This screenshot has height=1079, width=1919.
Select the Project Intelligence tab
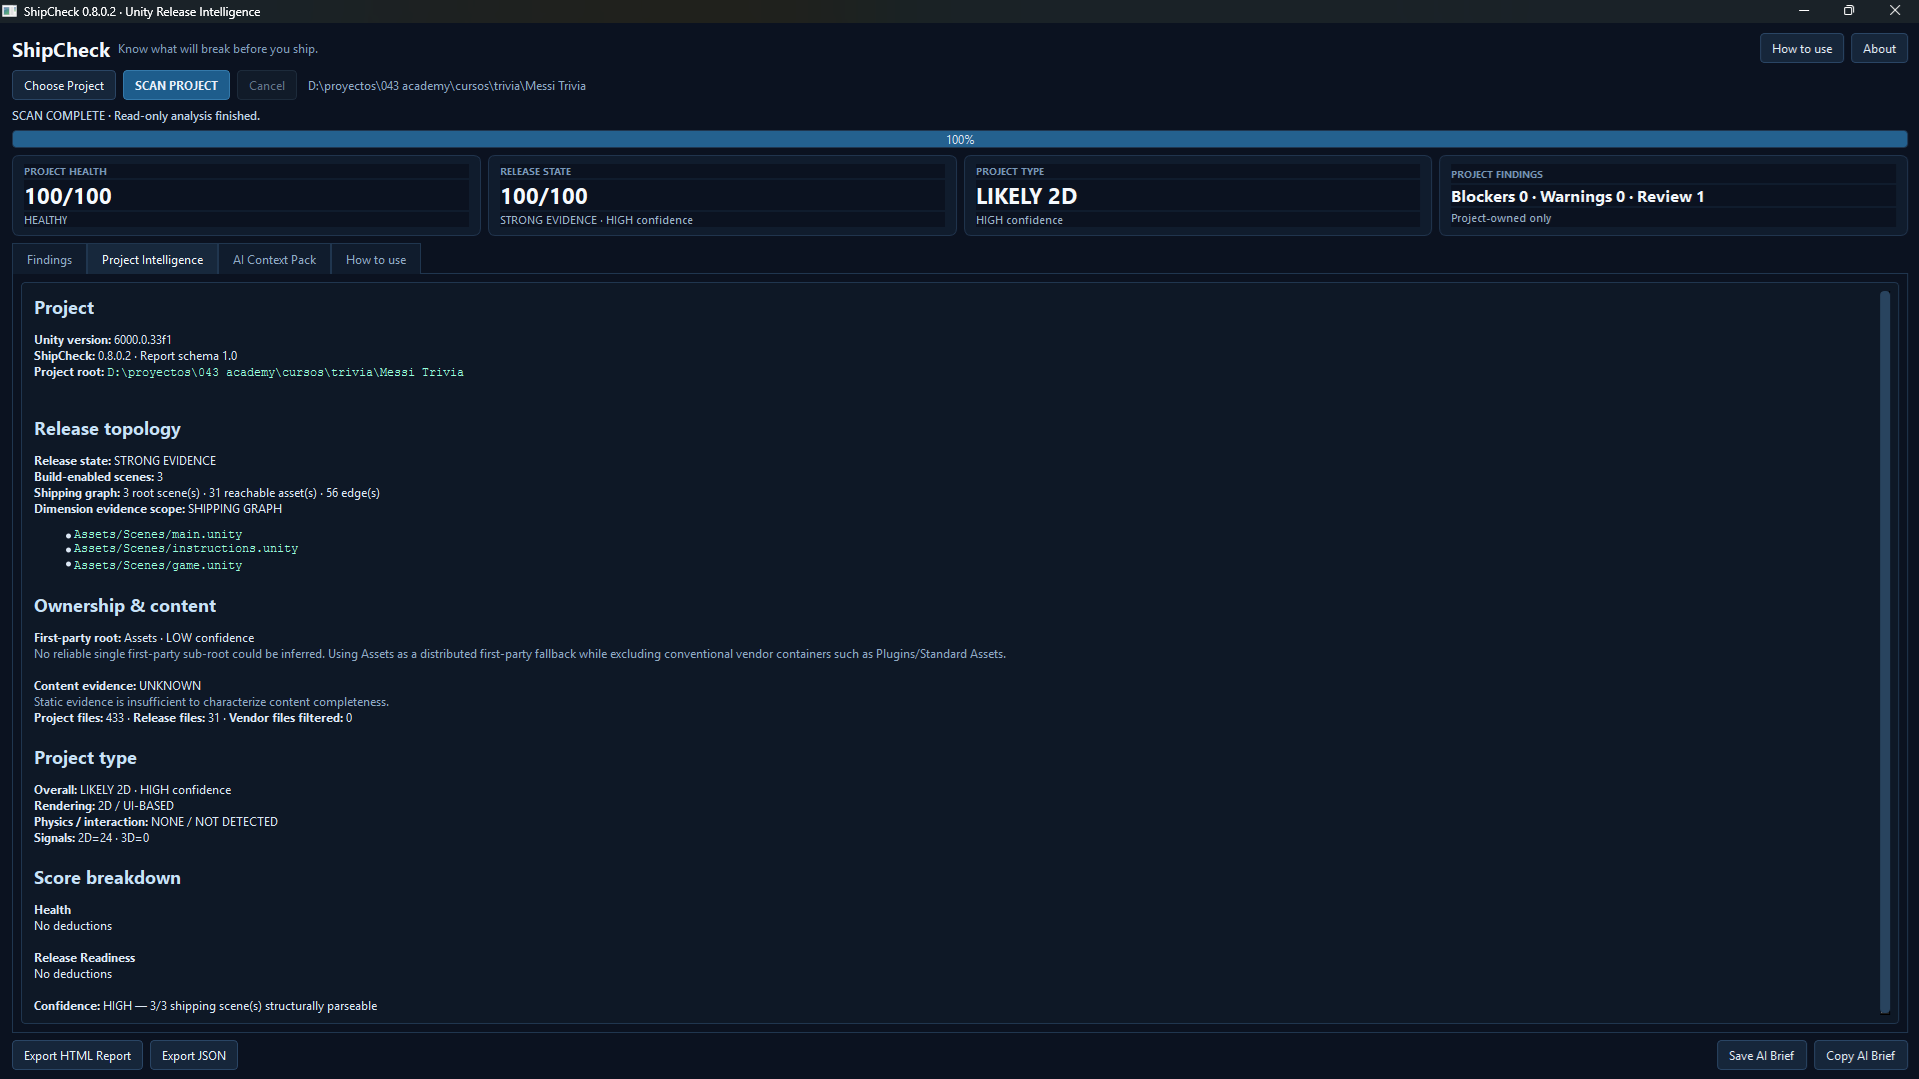[152, 260]
